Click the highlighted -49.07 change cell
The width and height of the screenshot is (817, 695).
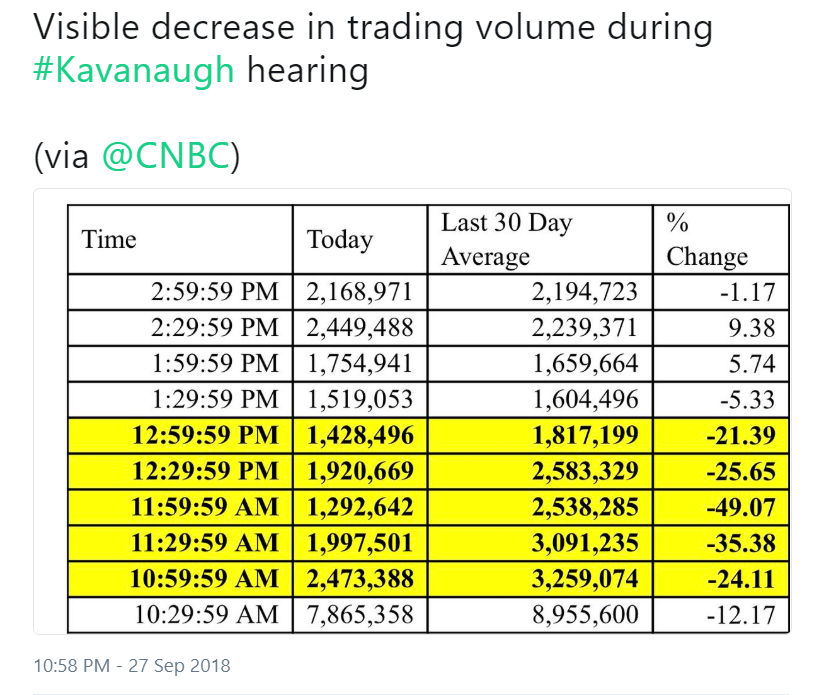721,507
